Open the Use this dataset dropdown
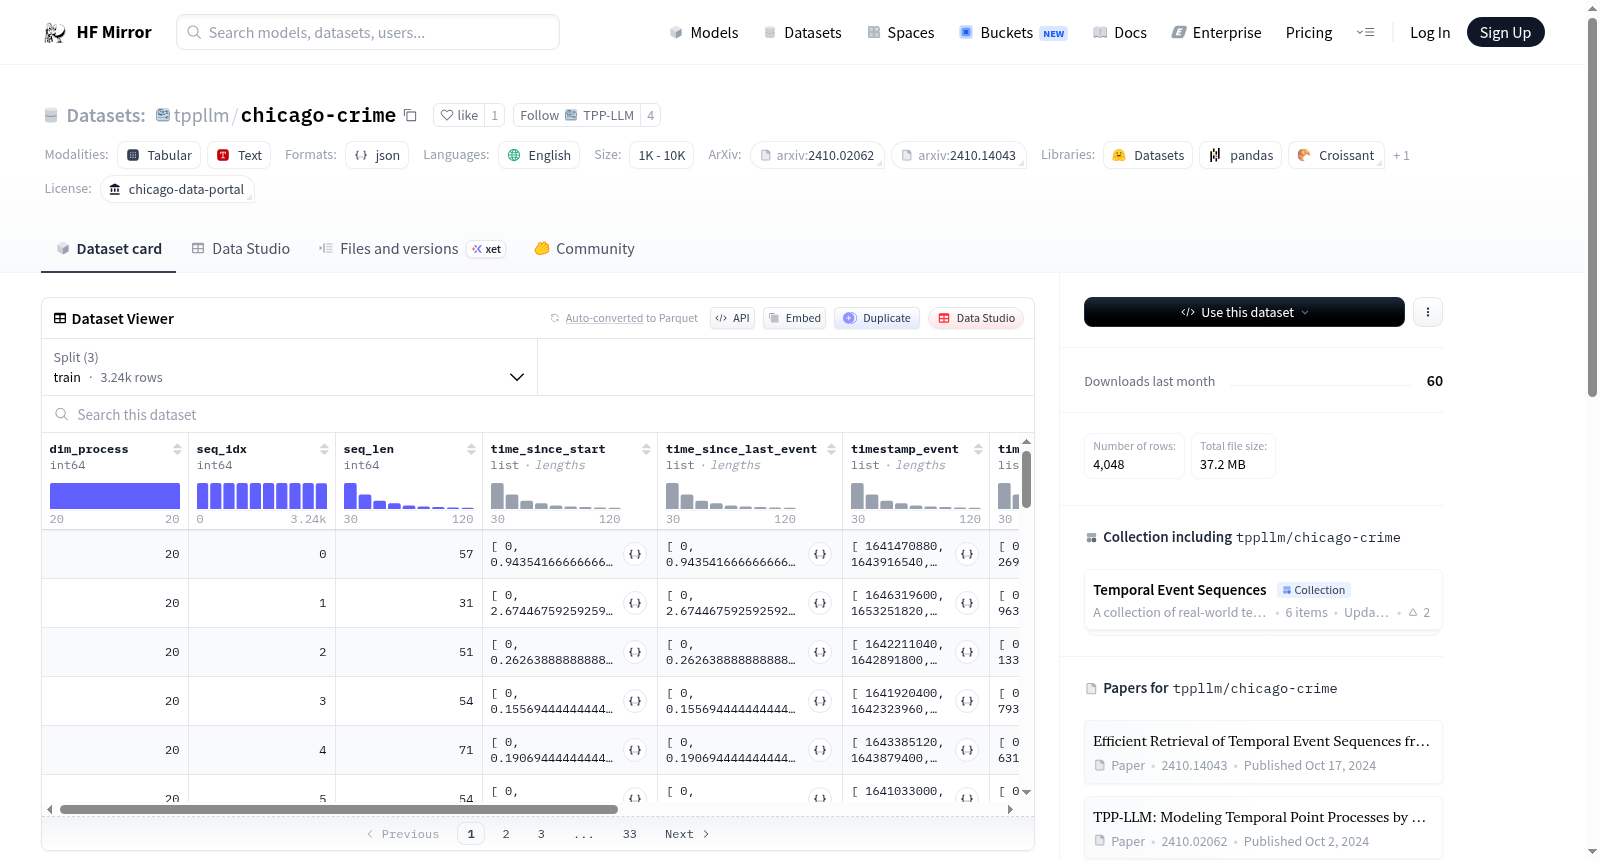Image resolution: width=1600 pixels, height=861 pixels. (x=1244, y=312)
